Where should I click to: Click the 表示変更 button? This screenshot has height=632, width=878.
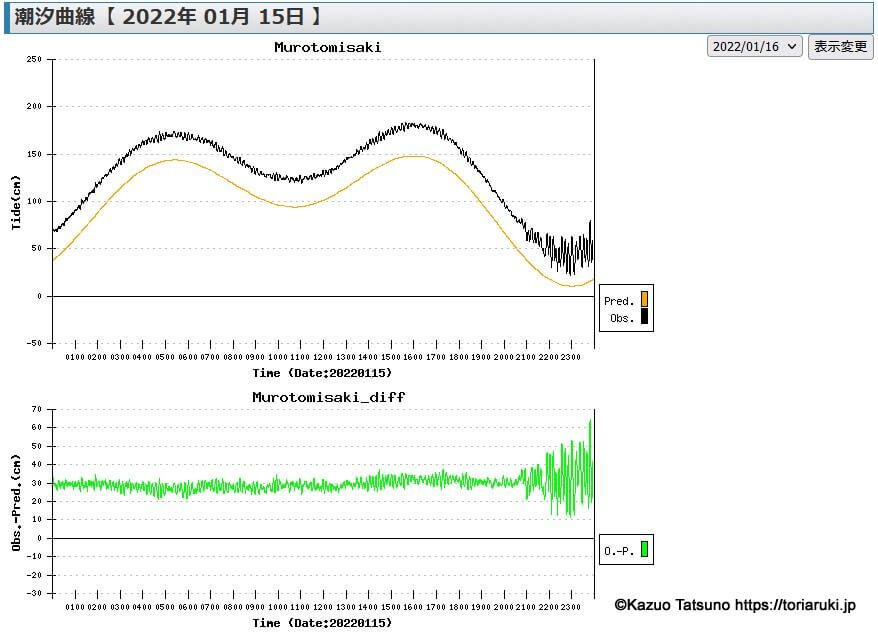click(x=840, y=46)
